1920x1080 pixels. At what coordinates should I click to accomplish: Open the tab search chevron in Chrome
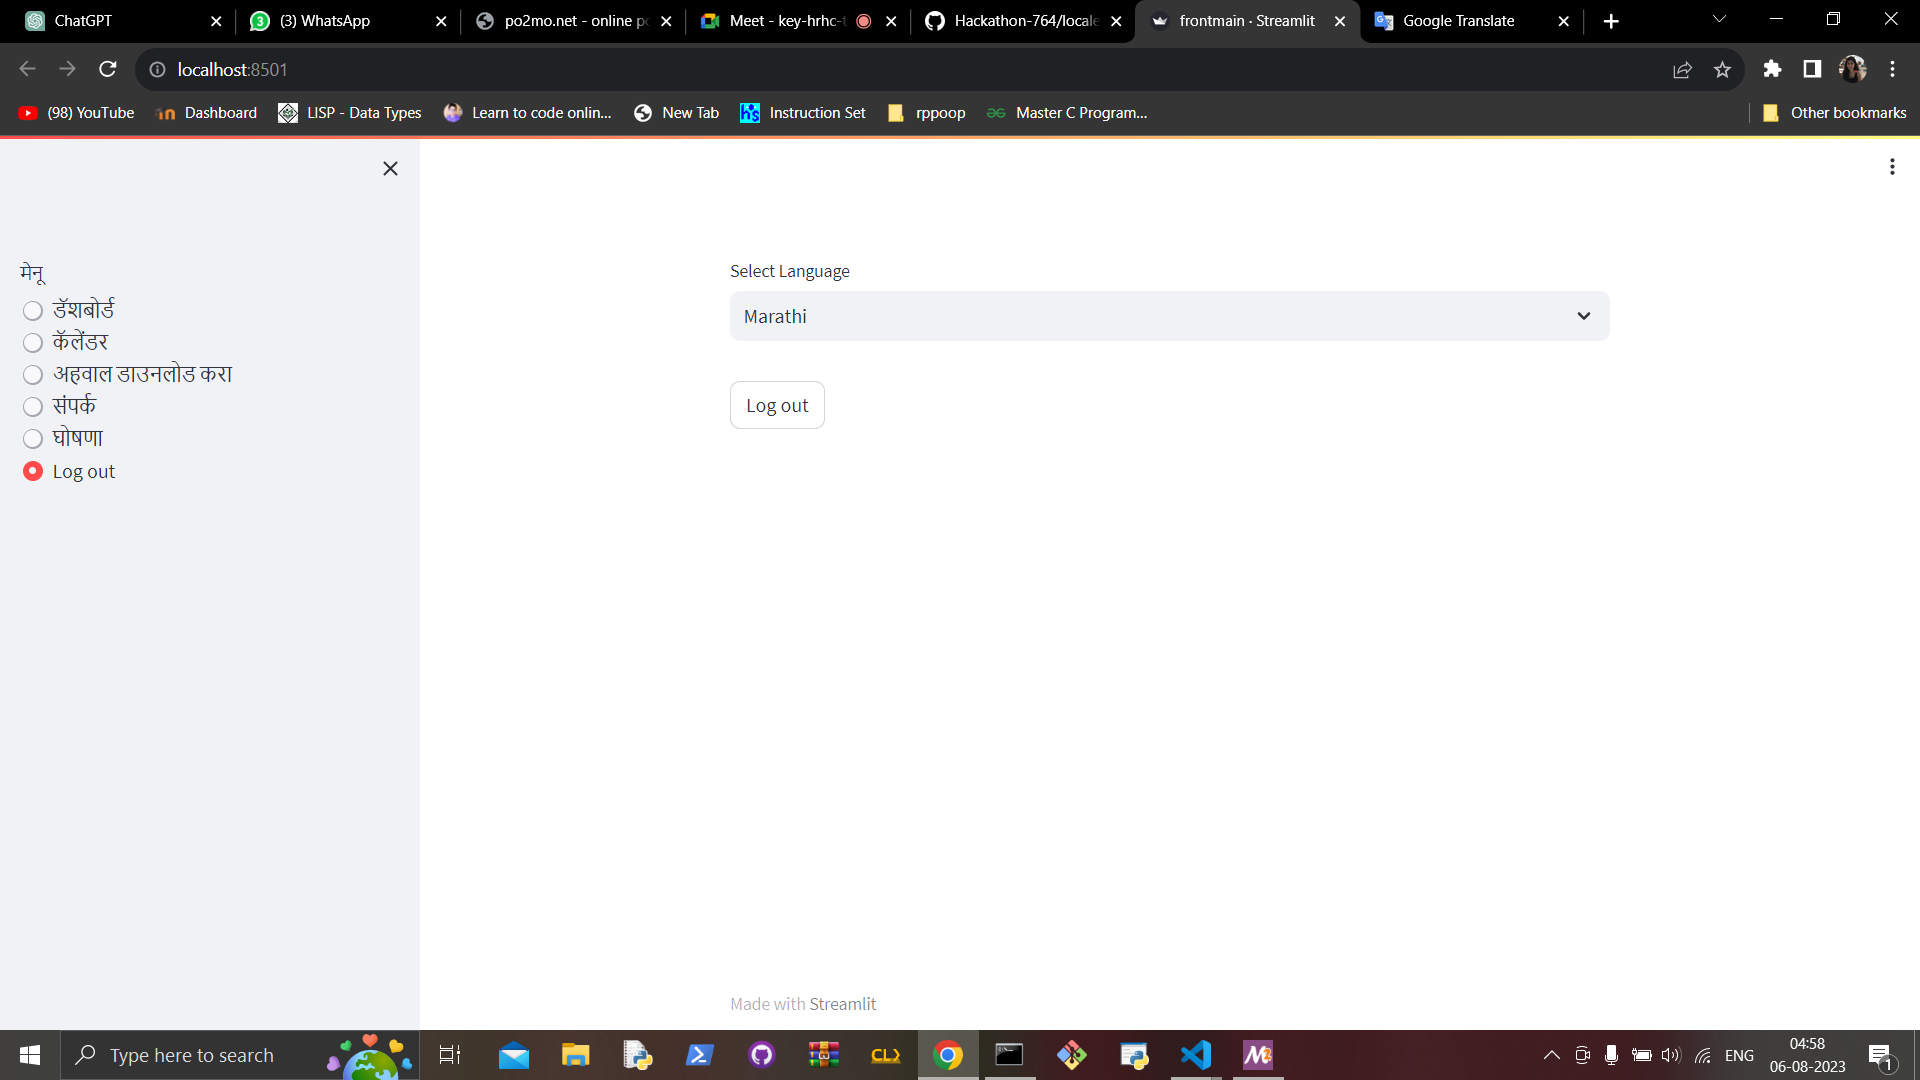pos(1719,20)
